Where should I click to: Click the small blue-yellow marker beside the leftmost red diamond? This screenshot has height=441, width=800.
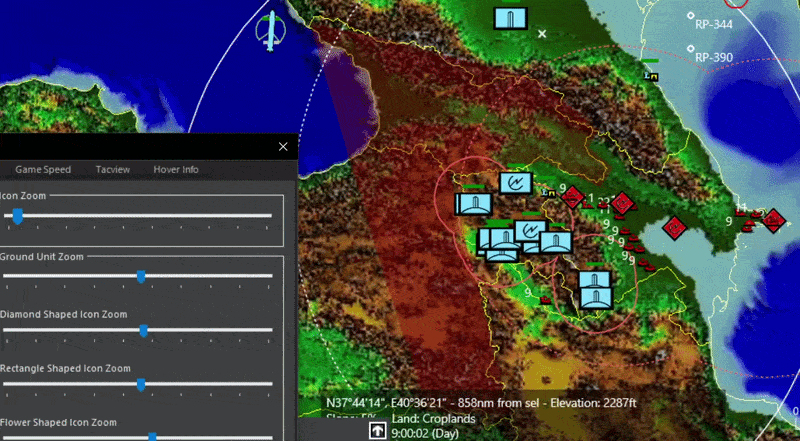click(x=549, y=193)
